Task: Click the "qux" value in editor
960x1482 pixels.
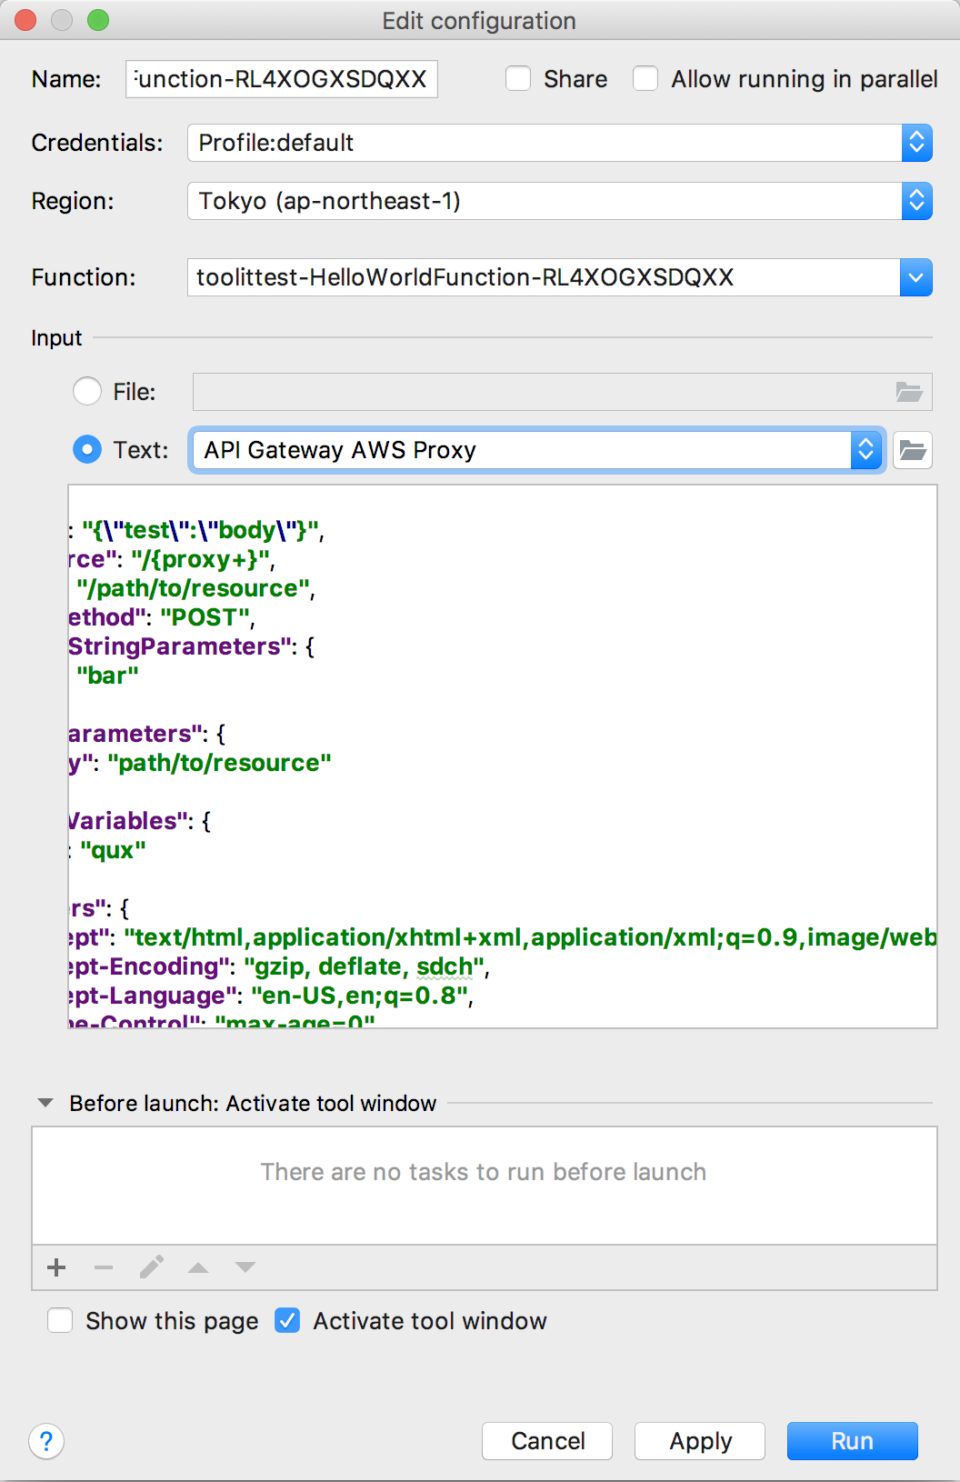Action: pyautogui.click(x=113, y=850)
